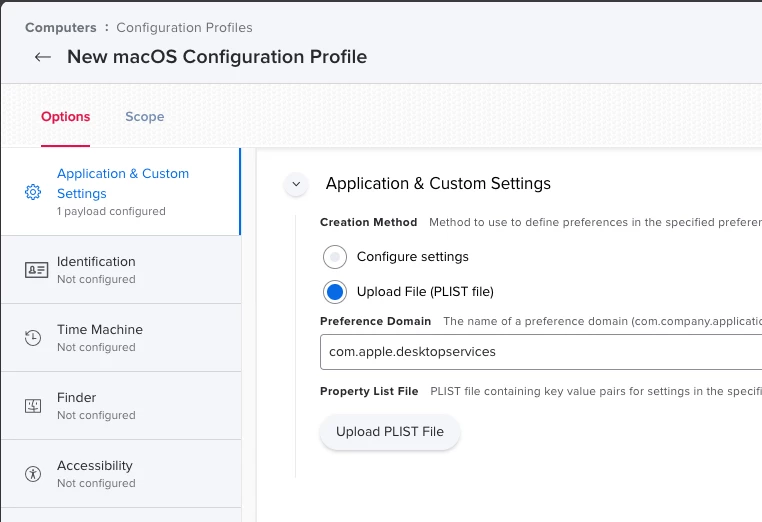Collapse the Application & Custom Settings section

tap(295, 184)
